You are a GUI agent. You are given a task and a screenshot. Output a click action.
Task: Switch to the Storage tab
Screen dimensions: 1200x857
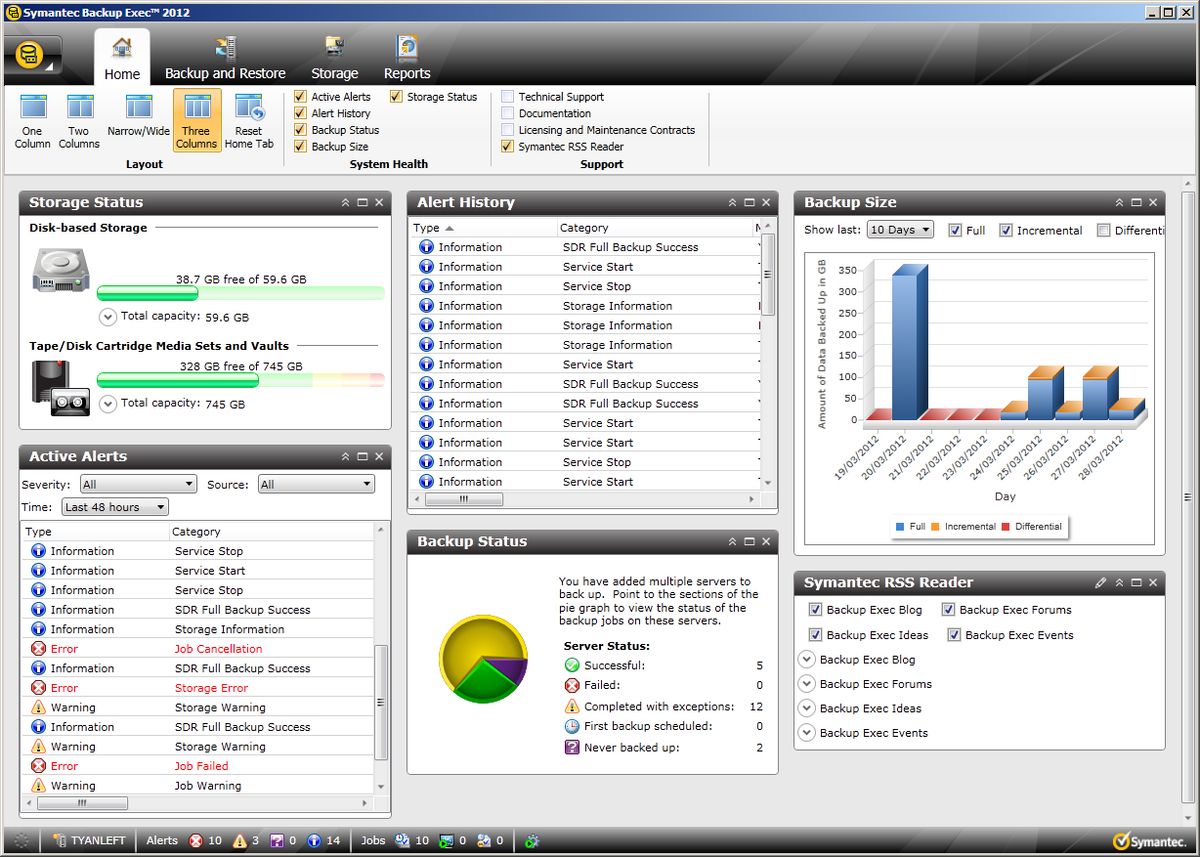point(334,56)
